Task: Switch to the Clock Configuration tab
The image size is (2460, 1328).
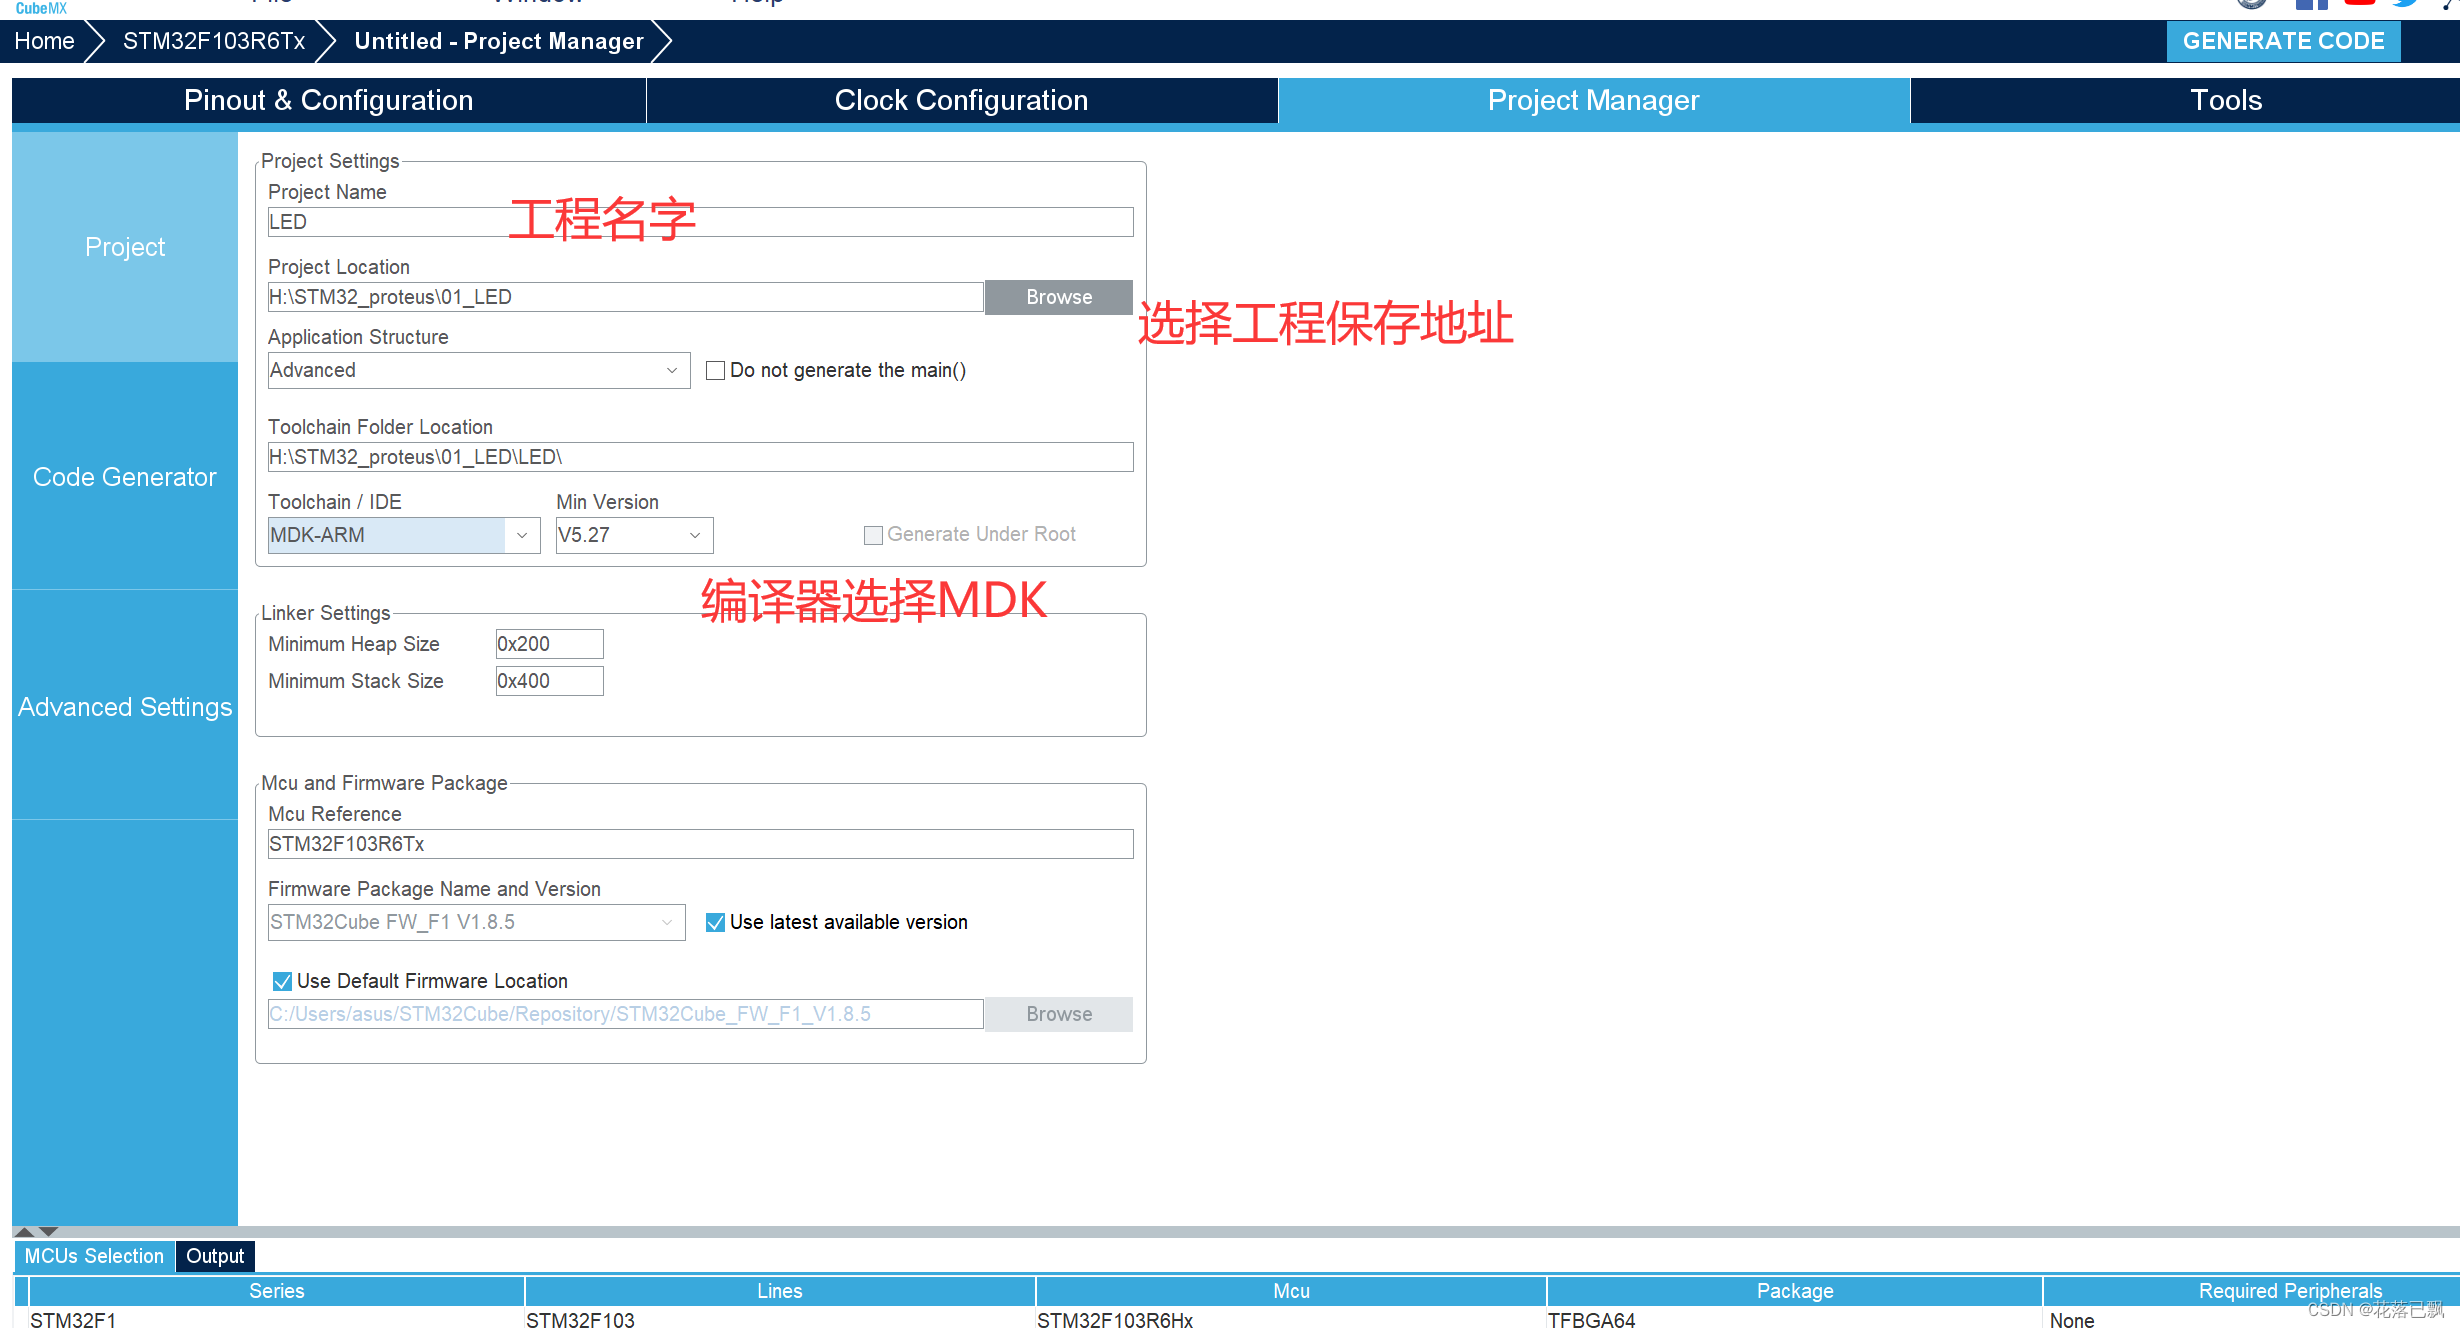Action: click(x=961, y=100)
